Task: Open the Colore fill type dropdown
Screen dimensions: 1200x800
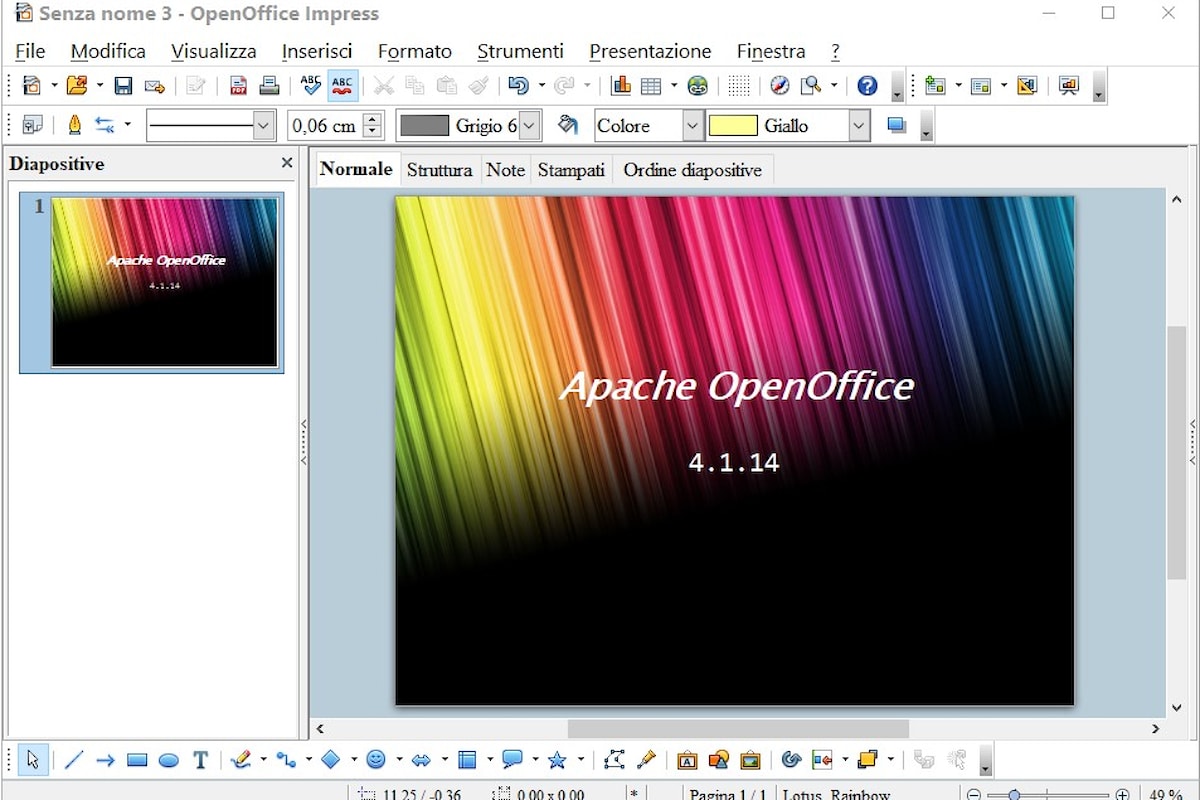Action: click(x=693, y=125)
